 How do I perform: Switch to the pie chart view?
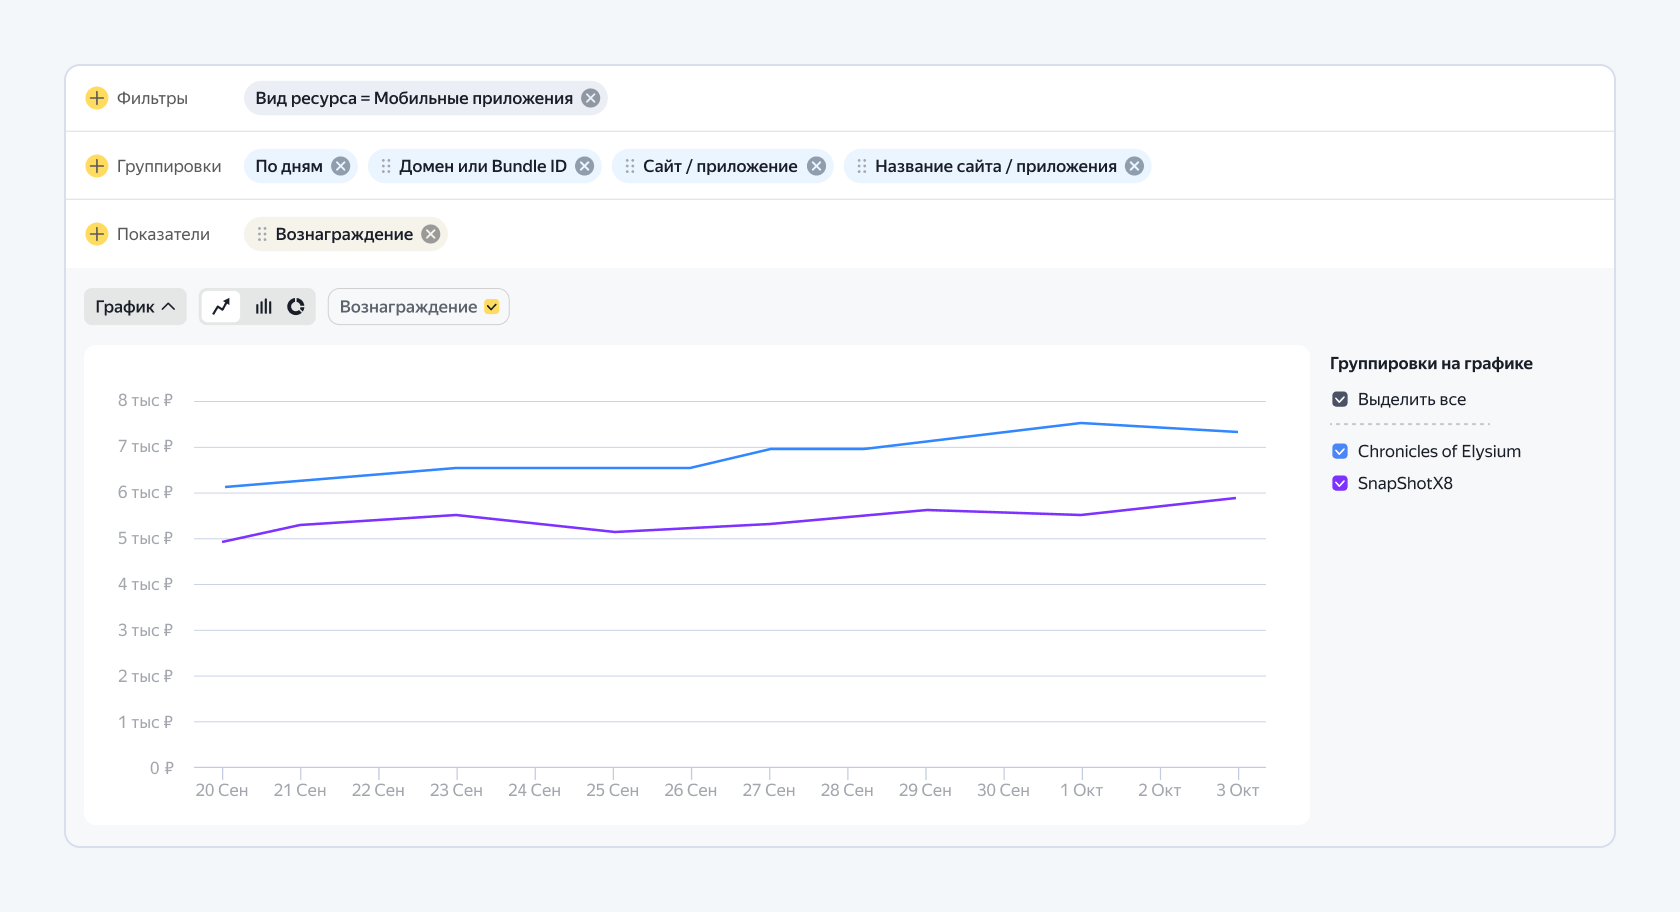tap(296, 307)
